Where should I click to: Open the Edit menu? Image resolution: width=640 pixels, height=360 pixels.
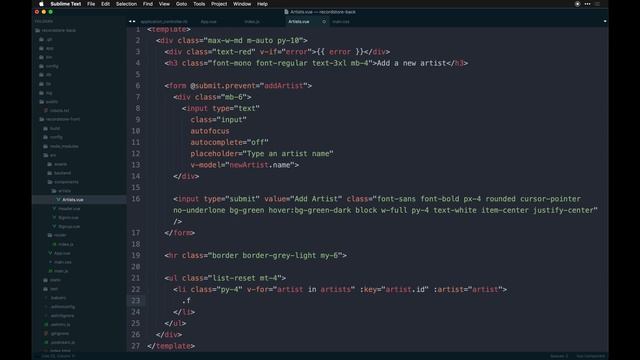pyautogui.click(x=105, y=4)
